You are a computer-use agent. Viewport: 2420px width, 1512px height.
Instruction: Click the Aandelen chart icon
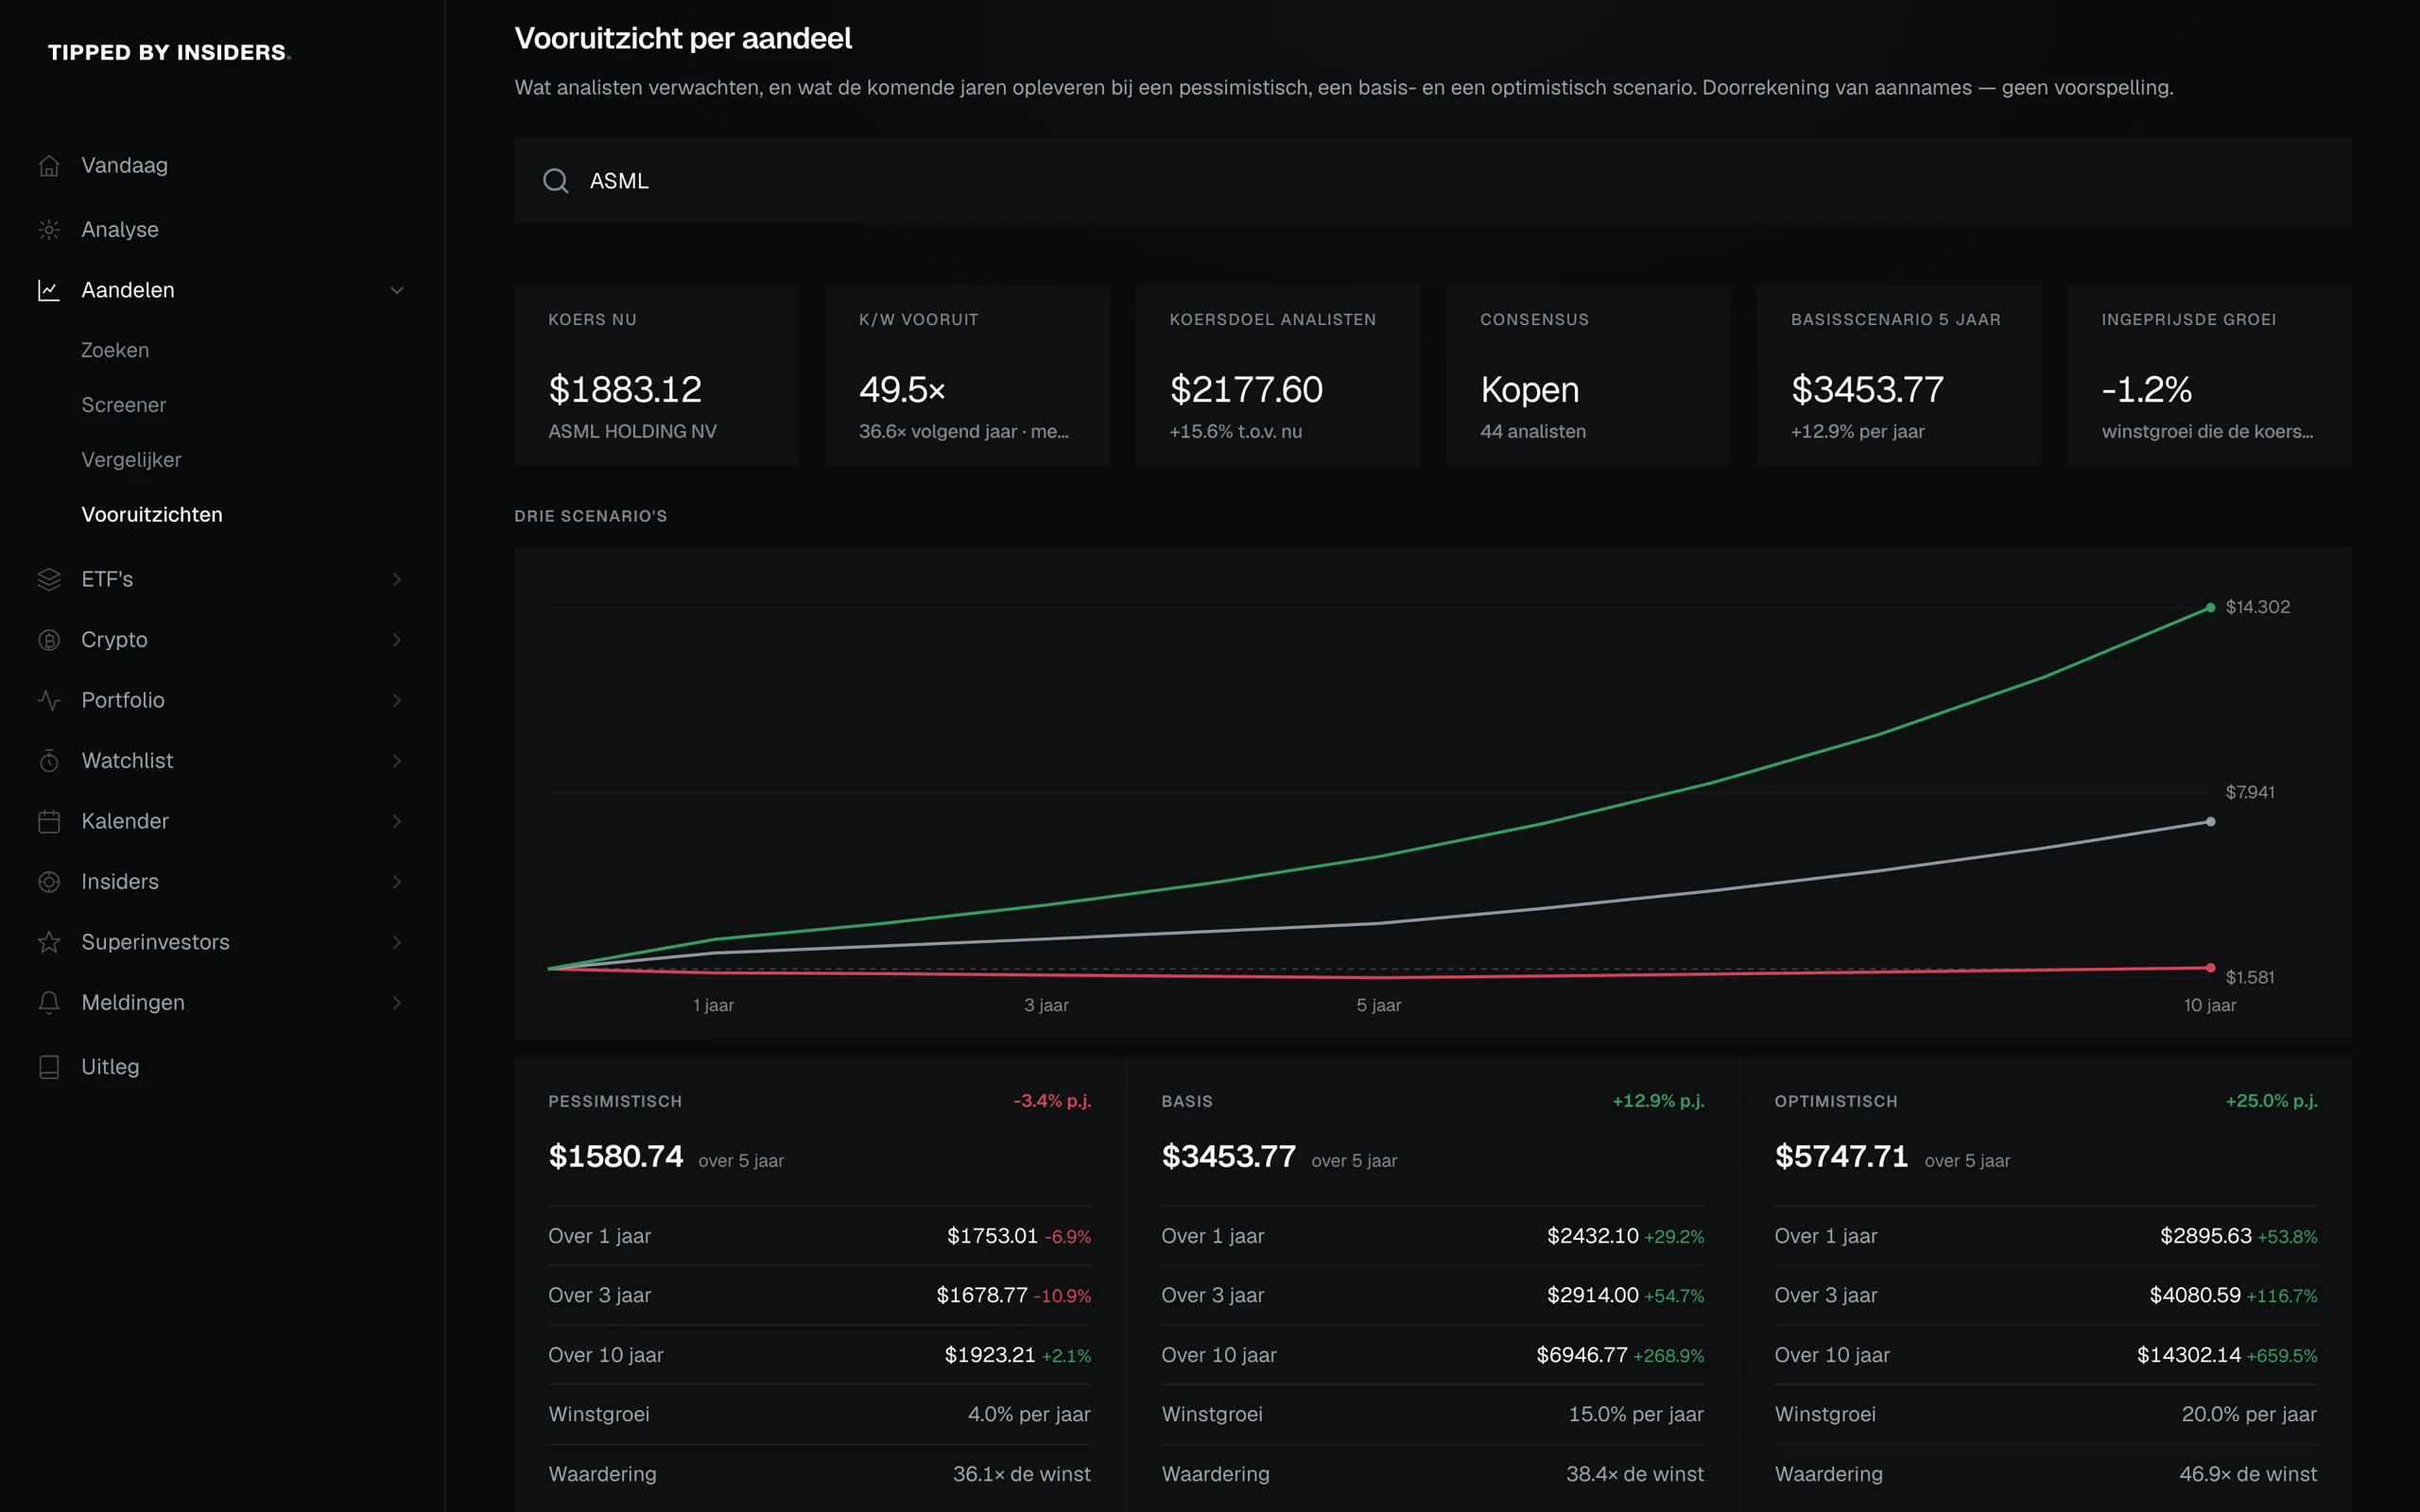pyautogui.click(x=49, y=290)
